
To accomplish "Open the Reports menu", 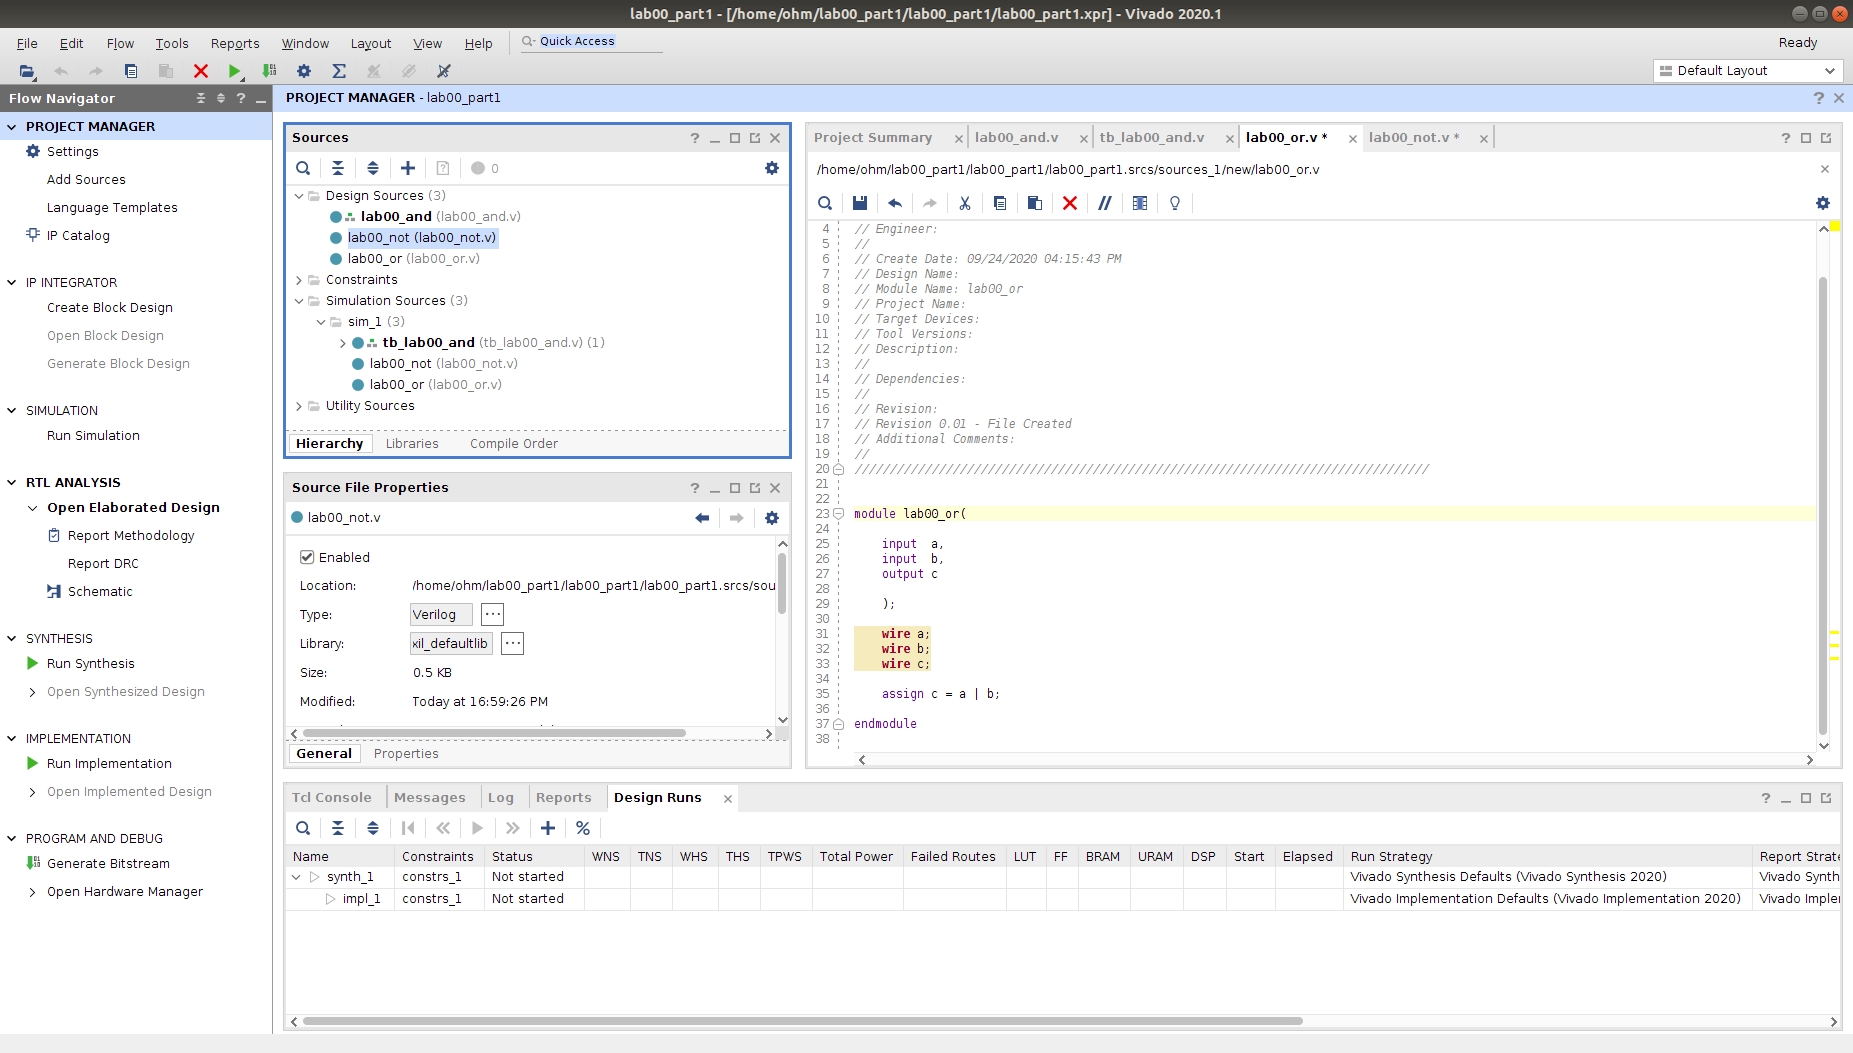I will click(235, 43).
